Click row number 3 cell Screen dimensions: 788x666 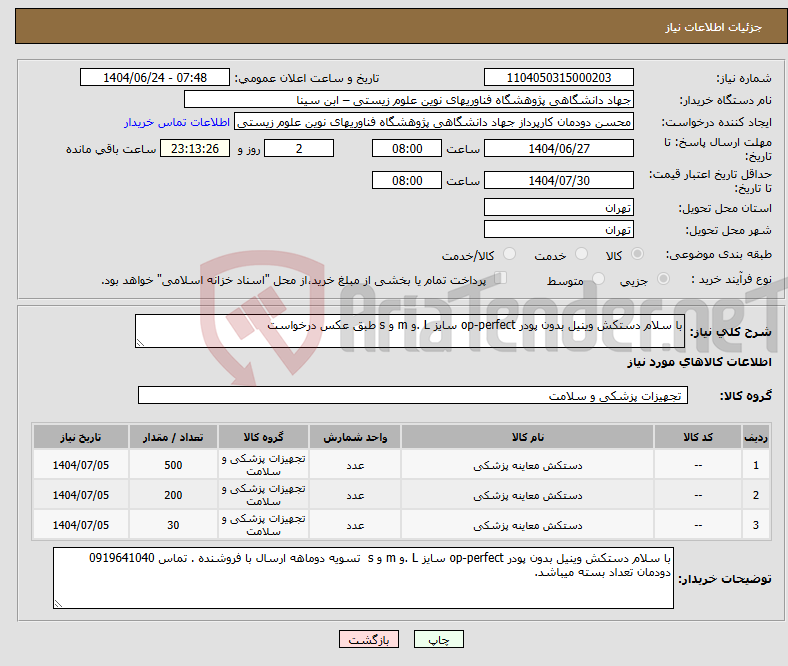[755, 525]
